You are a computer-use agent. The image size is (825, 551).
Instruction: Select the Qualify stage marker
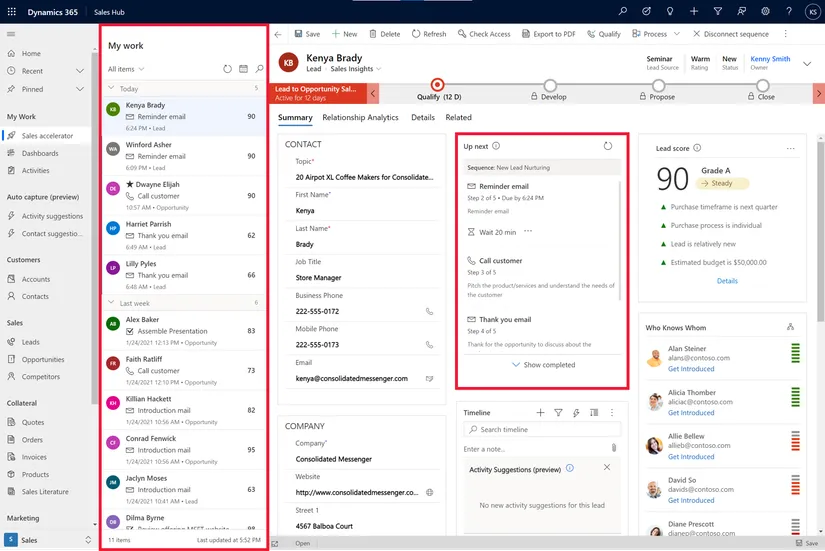coord(437,85)
